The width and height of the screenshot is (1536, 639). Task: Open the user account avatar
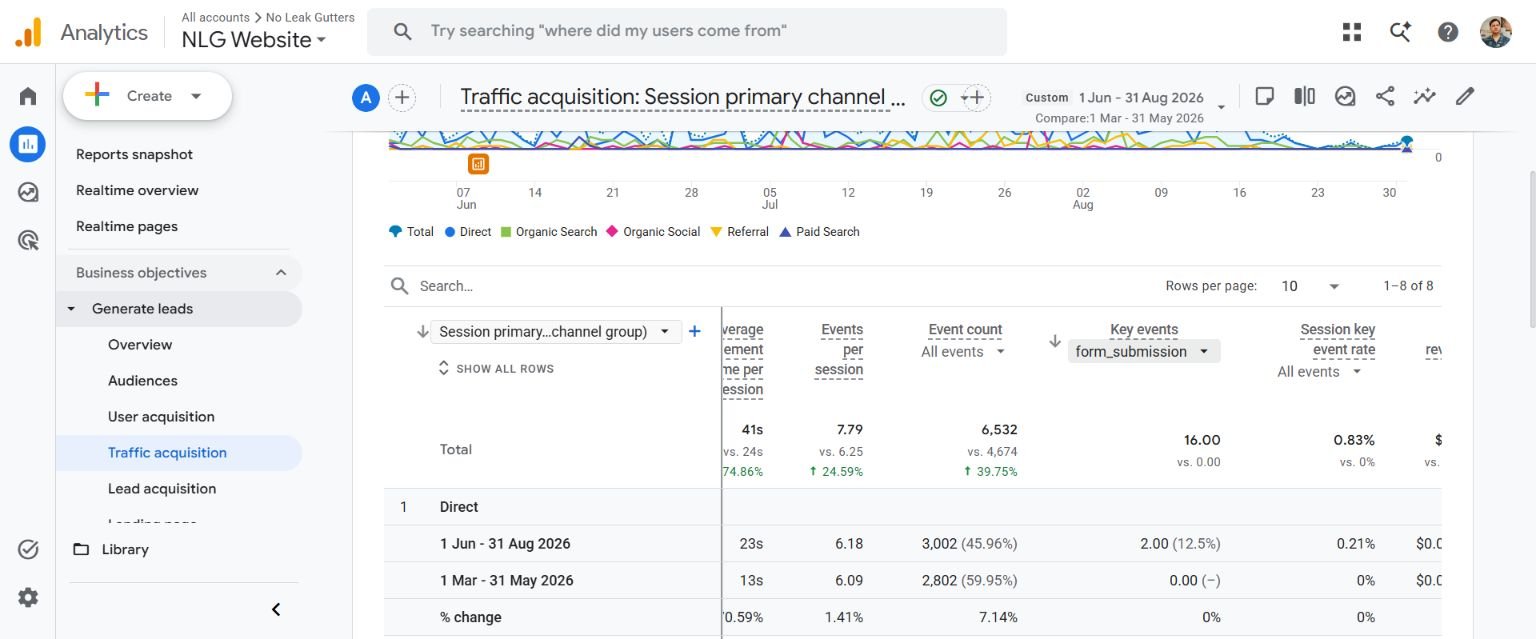click(x=1496, y=32)
